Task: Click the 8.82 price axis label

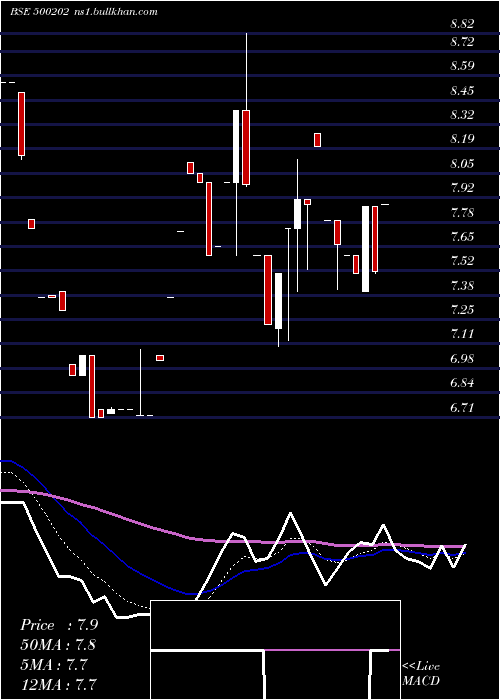Action: pos(462,24)
